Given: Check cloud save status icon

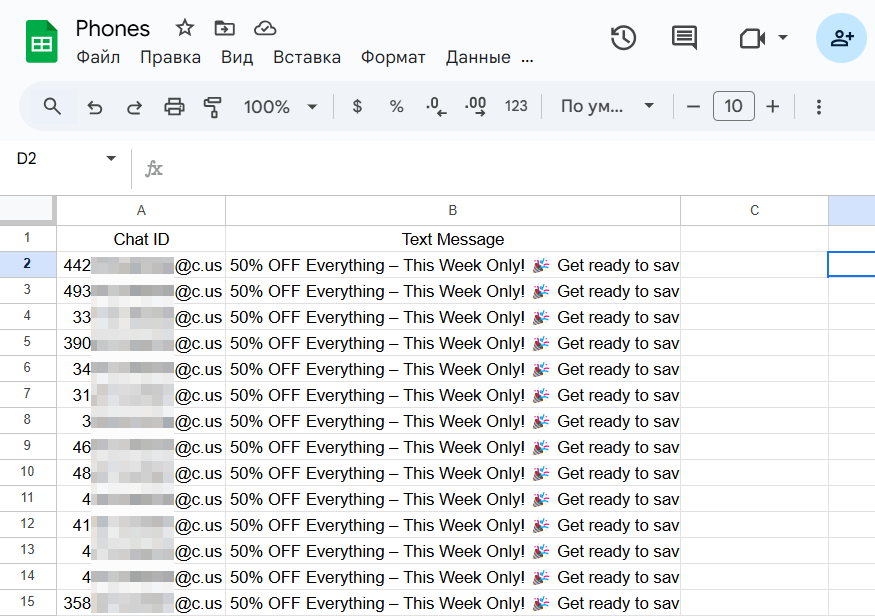Looking at the screenshot, I should (x=265, y=28).
